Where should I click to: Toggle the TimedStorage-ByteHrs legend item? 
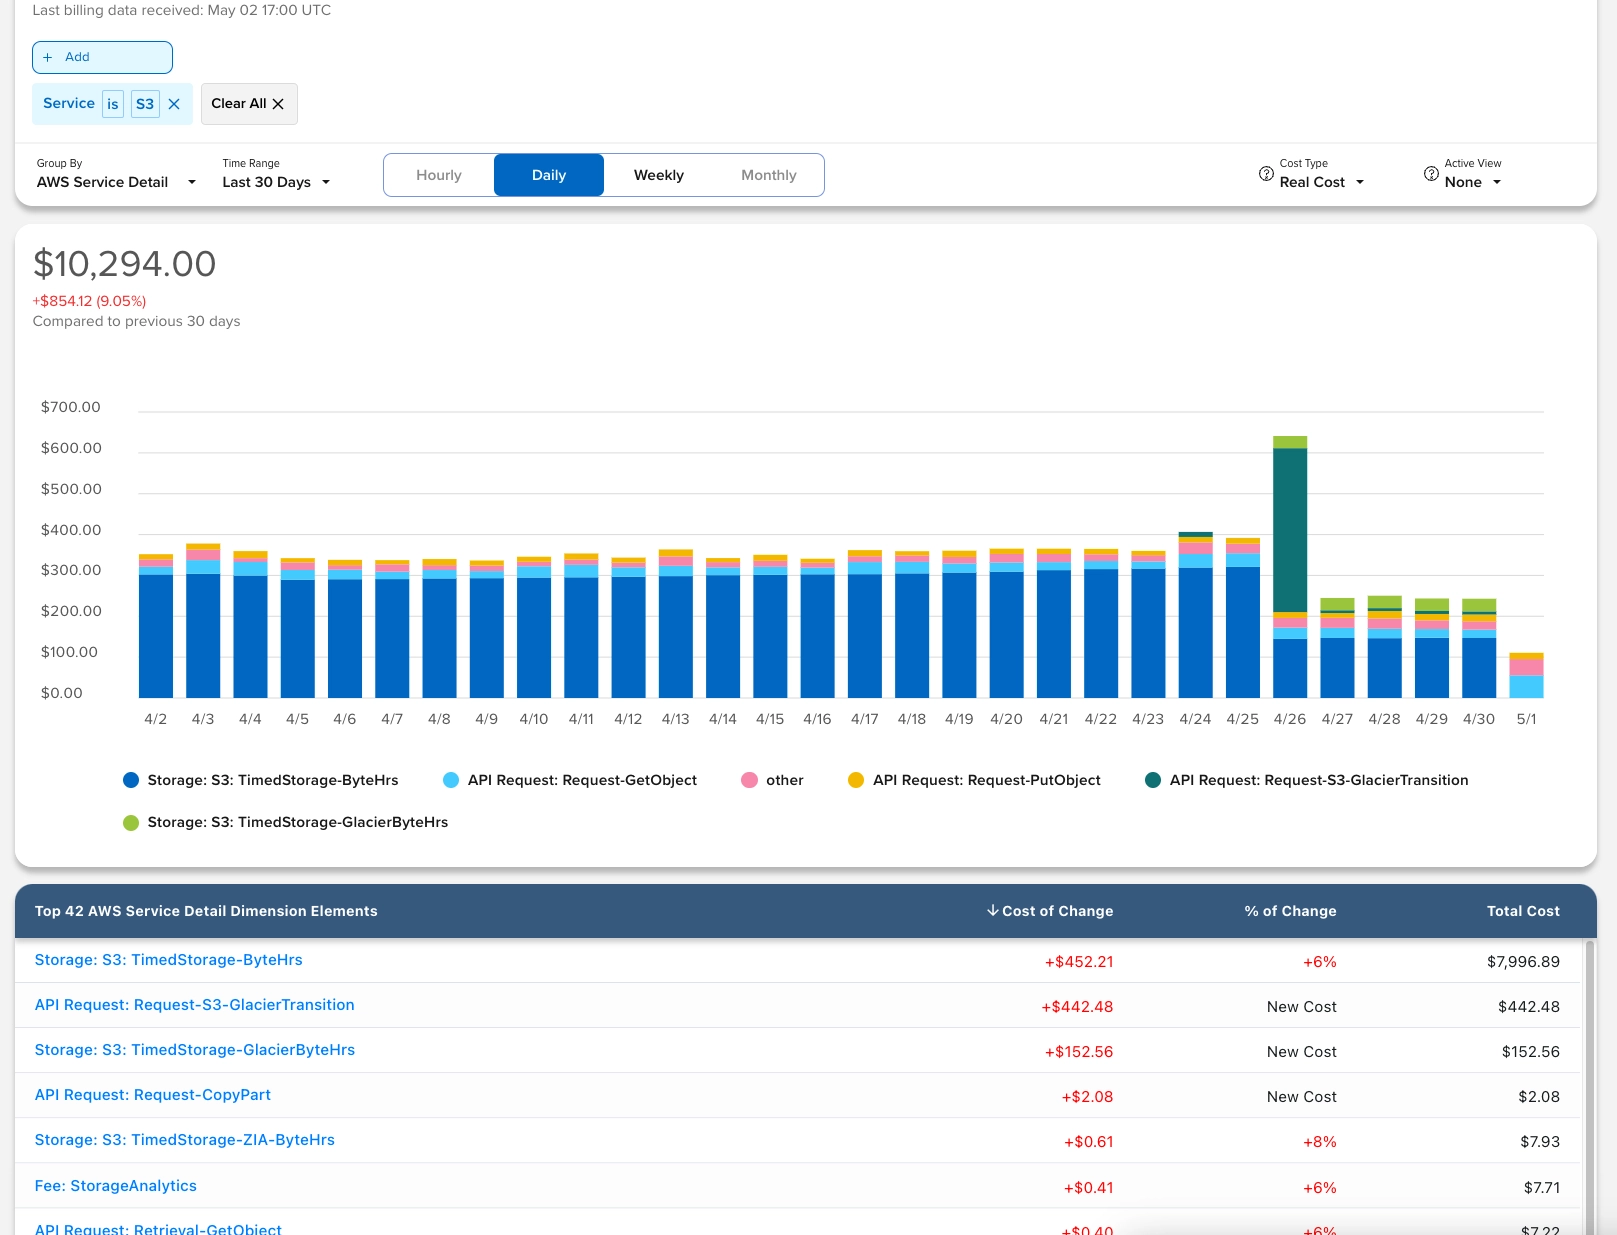coord(260,780)
